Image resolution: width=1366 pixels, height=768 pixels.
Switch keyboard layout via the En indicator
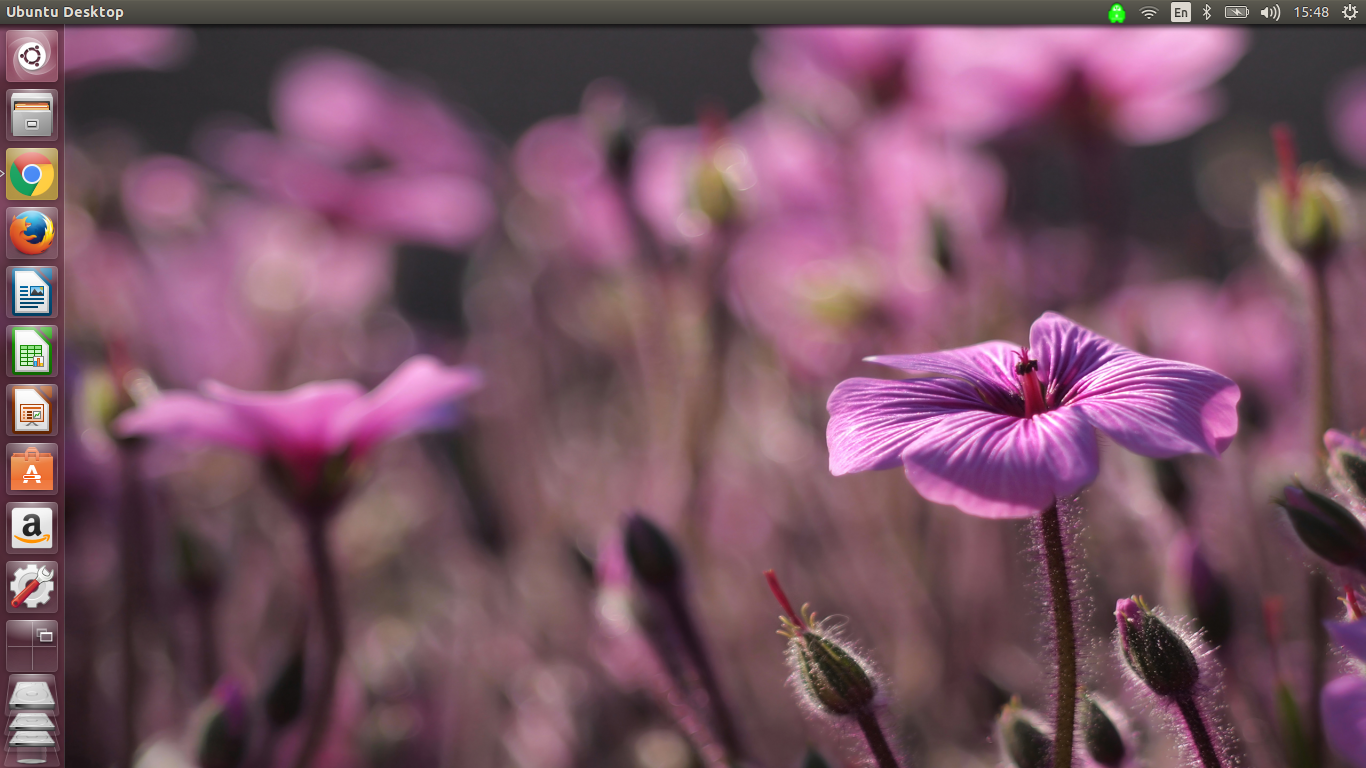1180,12
